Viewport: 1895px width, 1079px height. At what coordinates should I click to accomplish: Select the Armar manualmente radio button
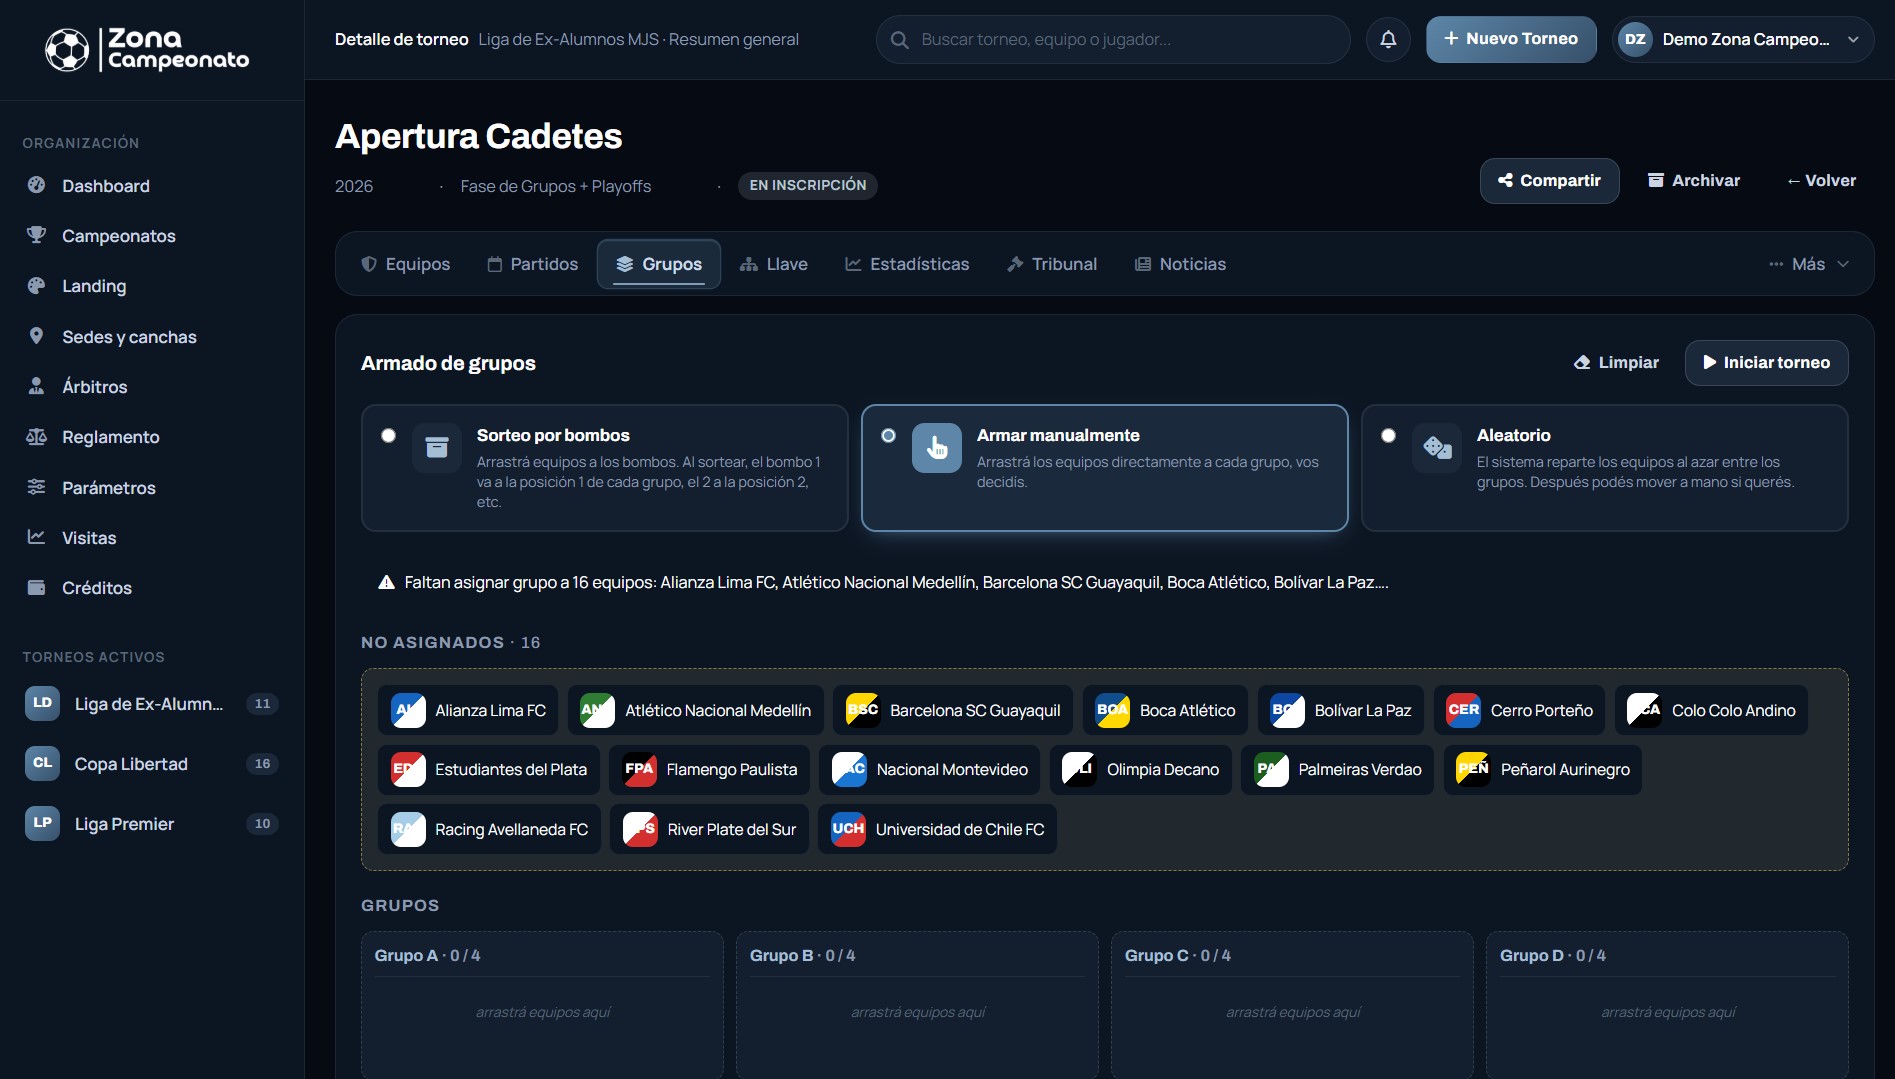pyautogui.click(x=888, y=435)
